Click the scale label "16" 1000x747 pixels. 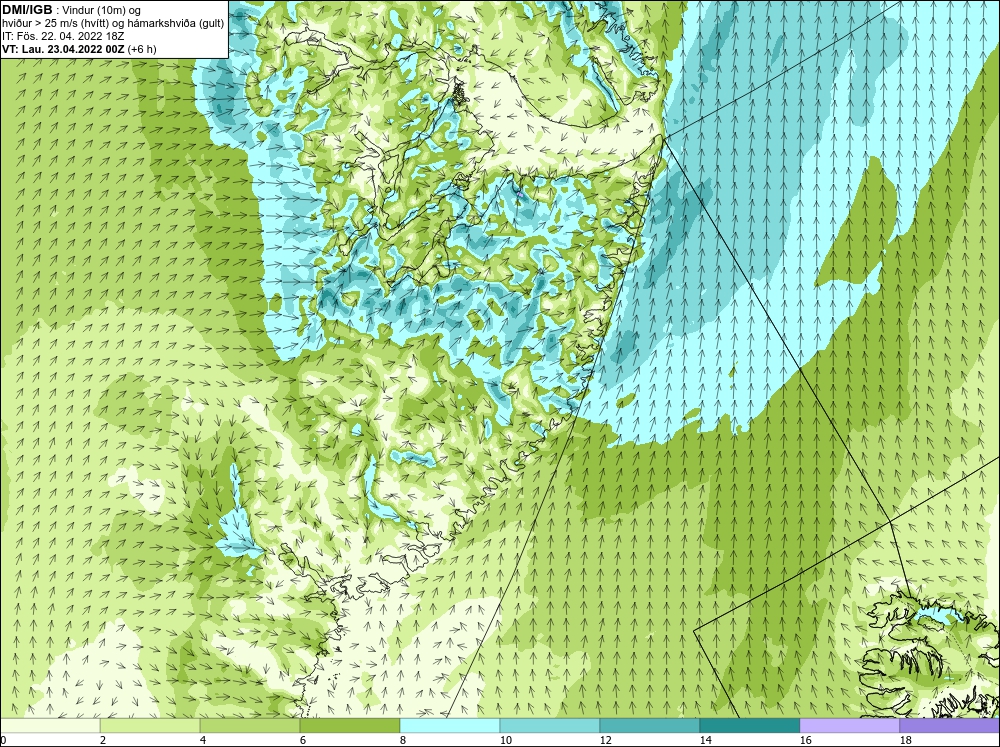pyautogui.click(x=805, y=740)
